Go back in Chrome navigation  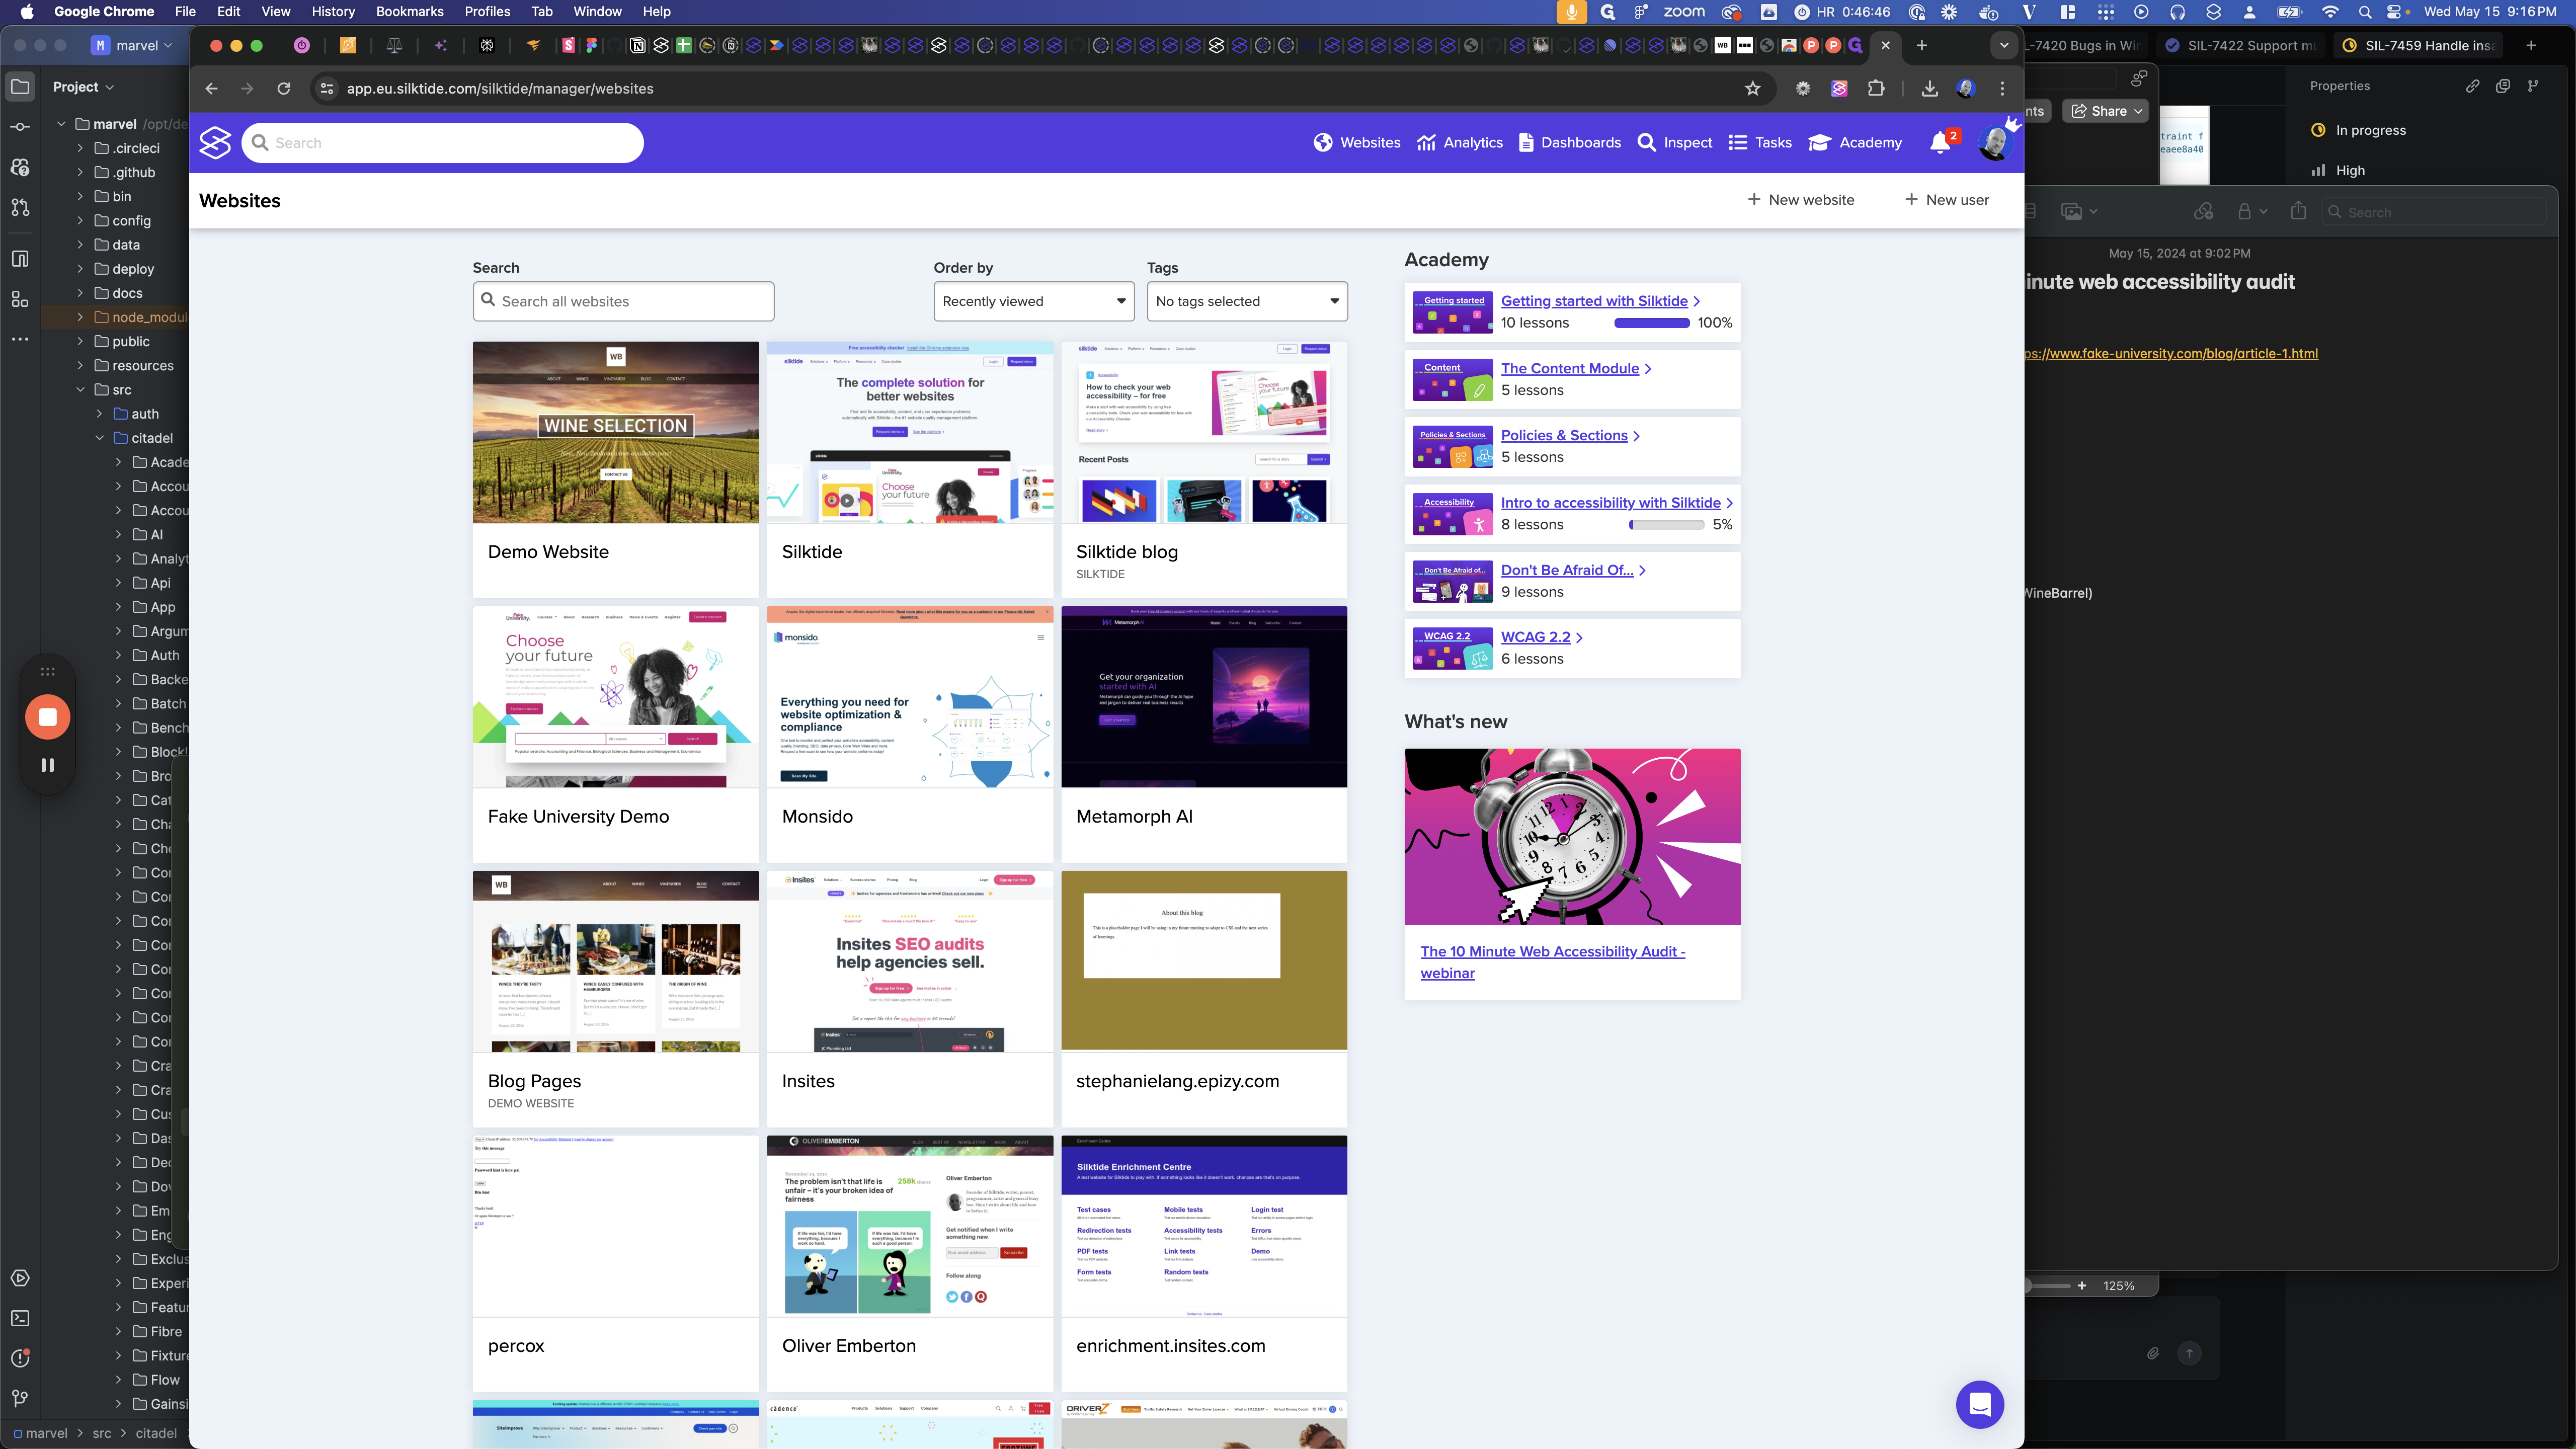(x=211, y=88)
